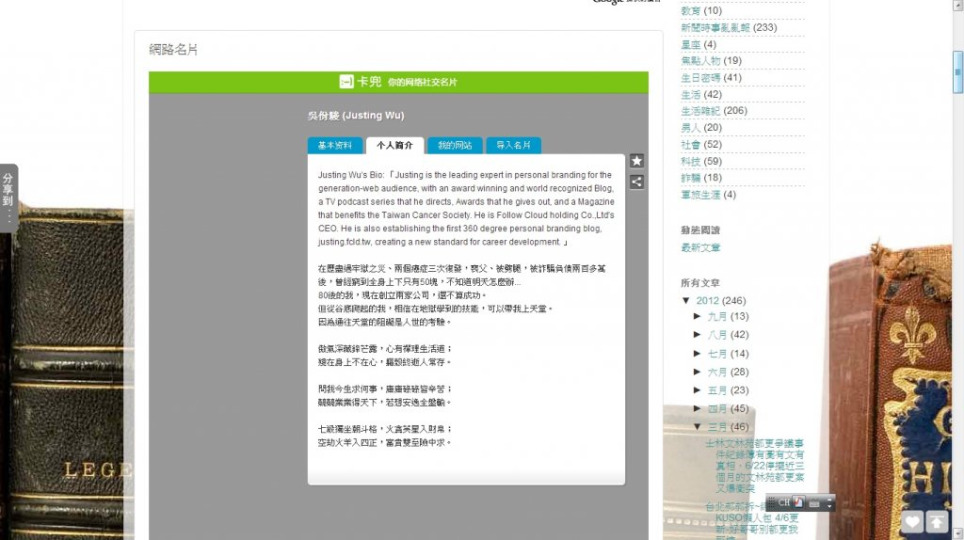Collapse the 2012 archive tree
This screenshot has width=964, height=540.
pos(686,301)
